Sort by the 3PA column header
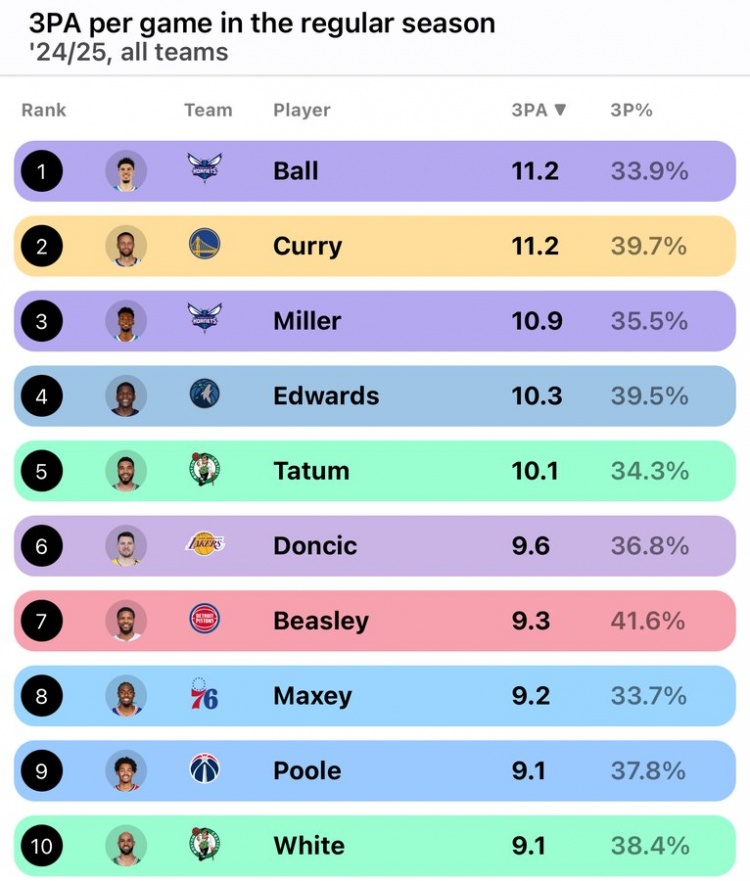The image size is (750, 881). click(538, 110)
